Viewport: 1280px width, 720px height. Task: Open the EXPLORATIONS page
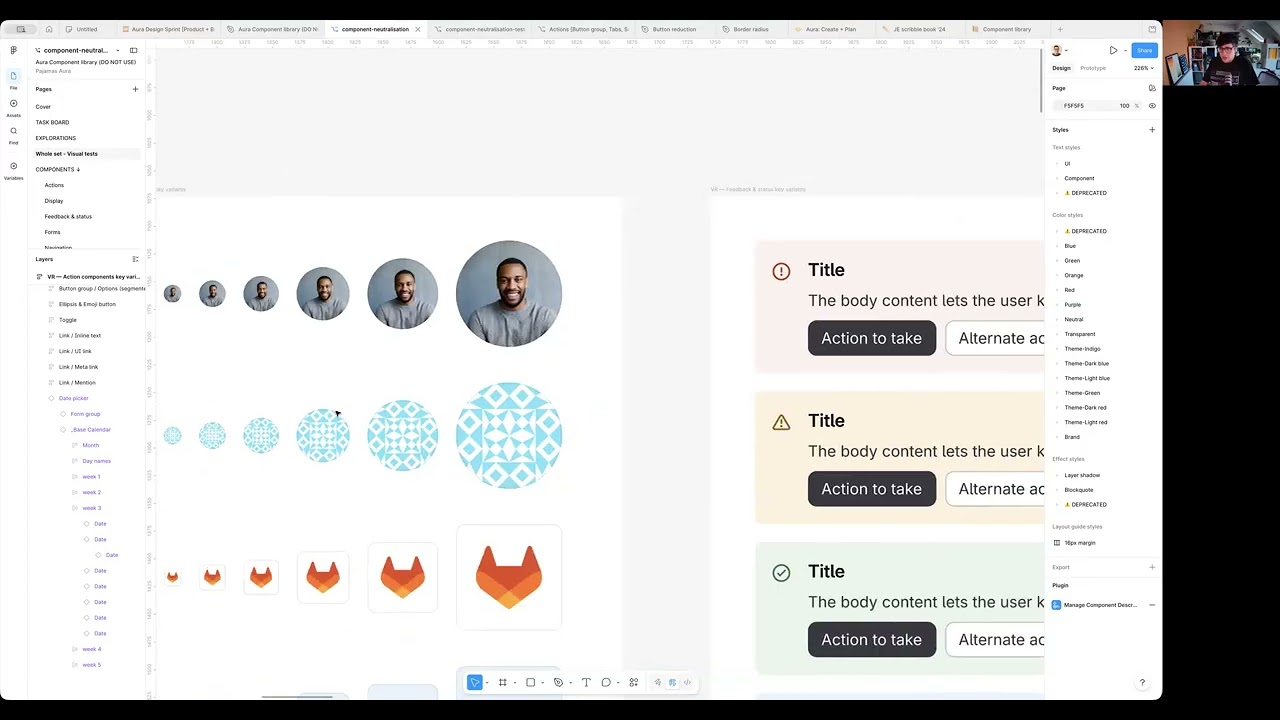point(55,138)
